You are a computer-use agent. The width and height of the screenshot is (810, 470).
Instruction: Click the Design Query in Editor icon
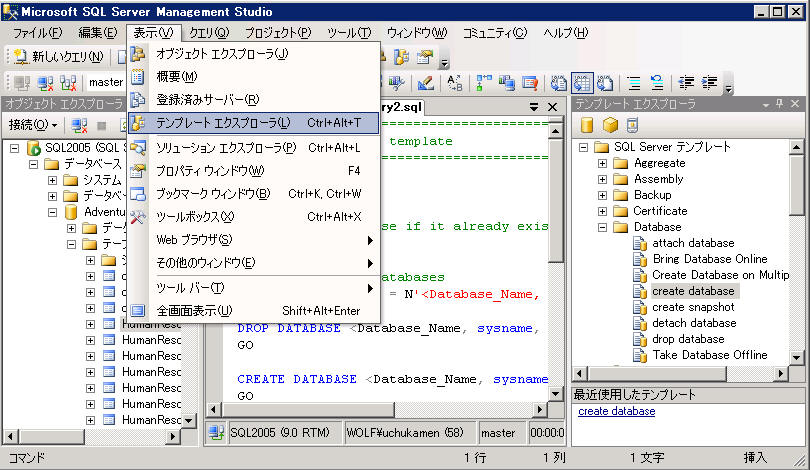[425, 83]
